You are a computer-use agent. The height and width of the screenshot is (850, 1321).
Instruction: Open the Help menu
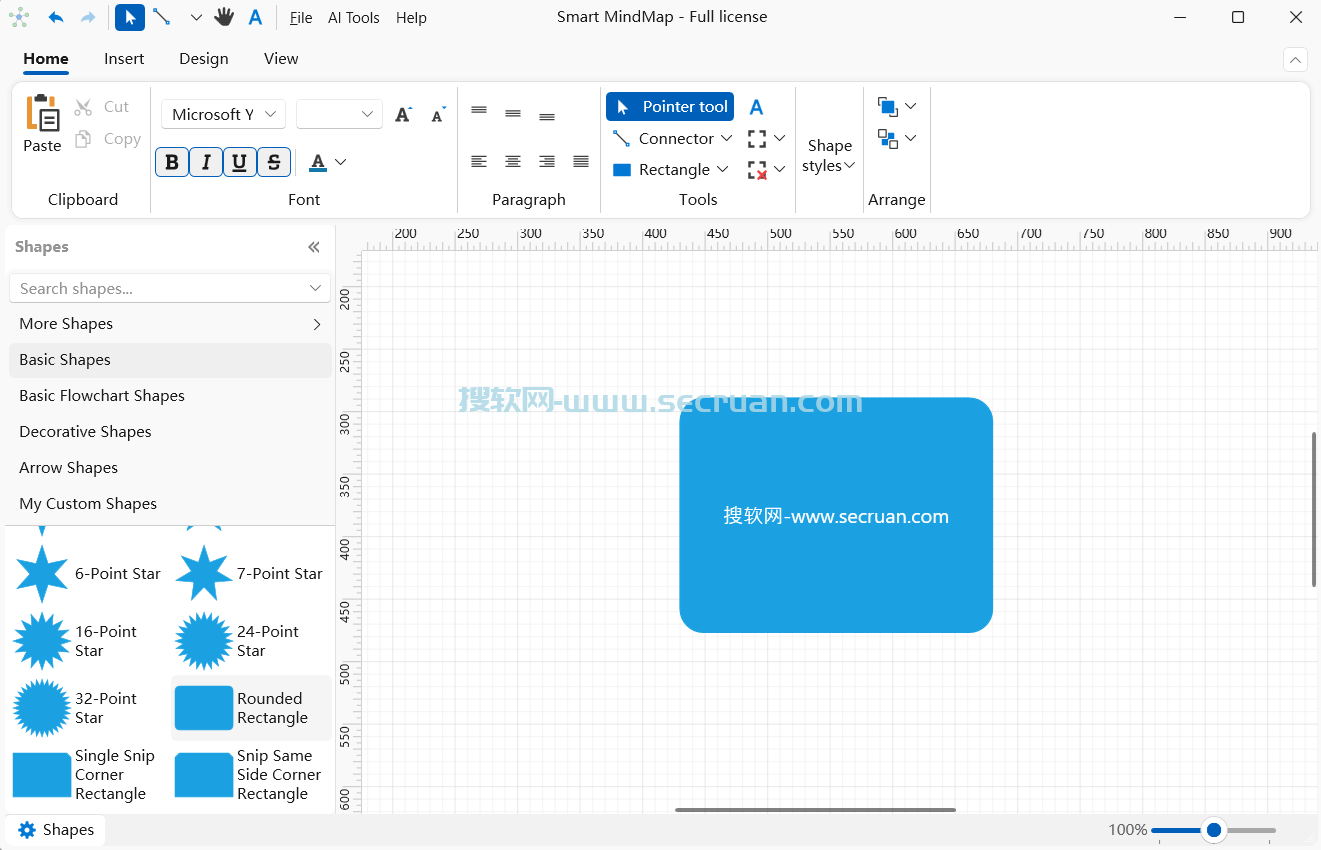(x=411, y=18)
